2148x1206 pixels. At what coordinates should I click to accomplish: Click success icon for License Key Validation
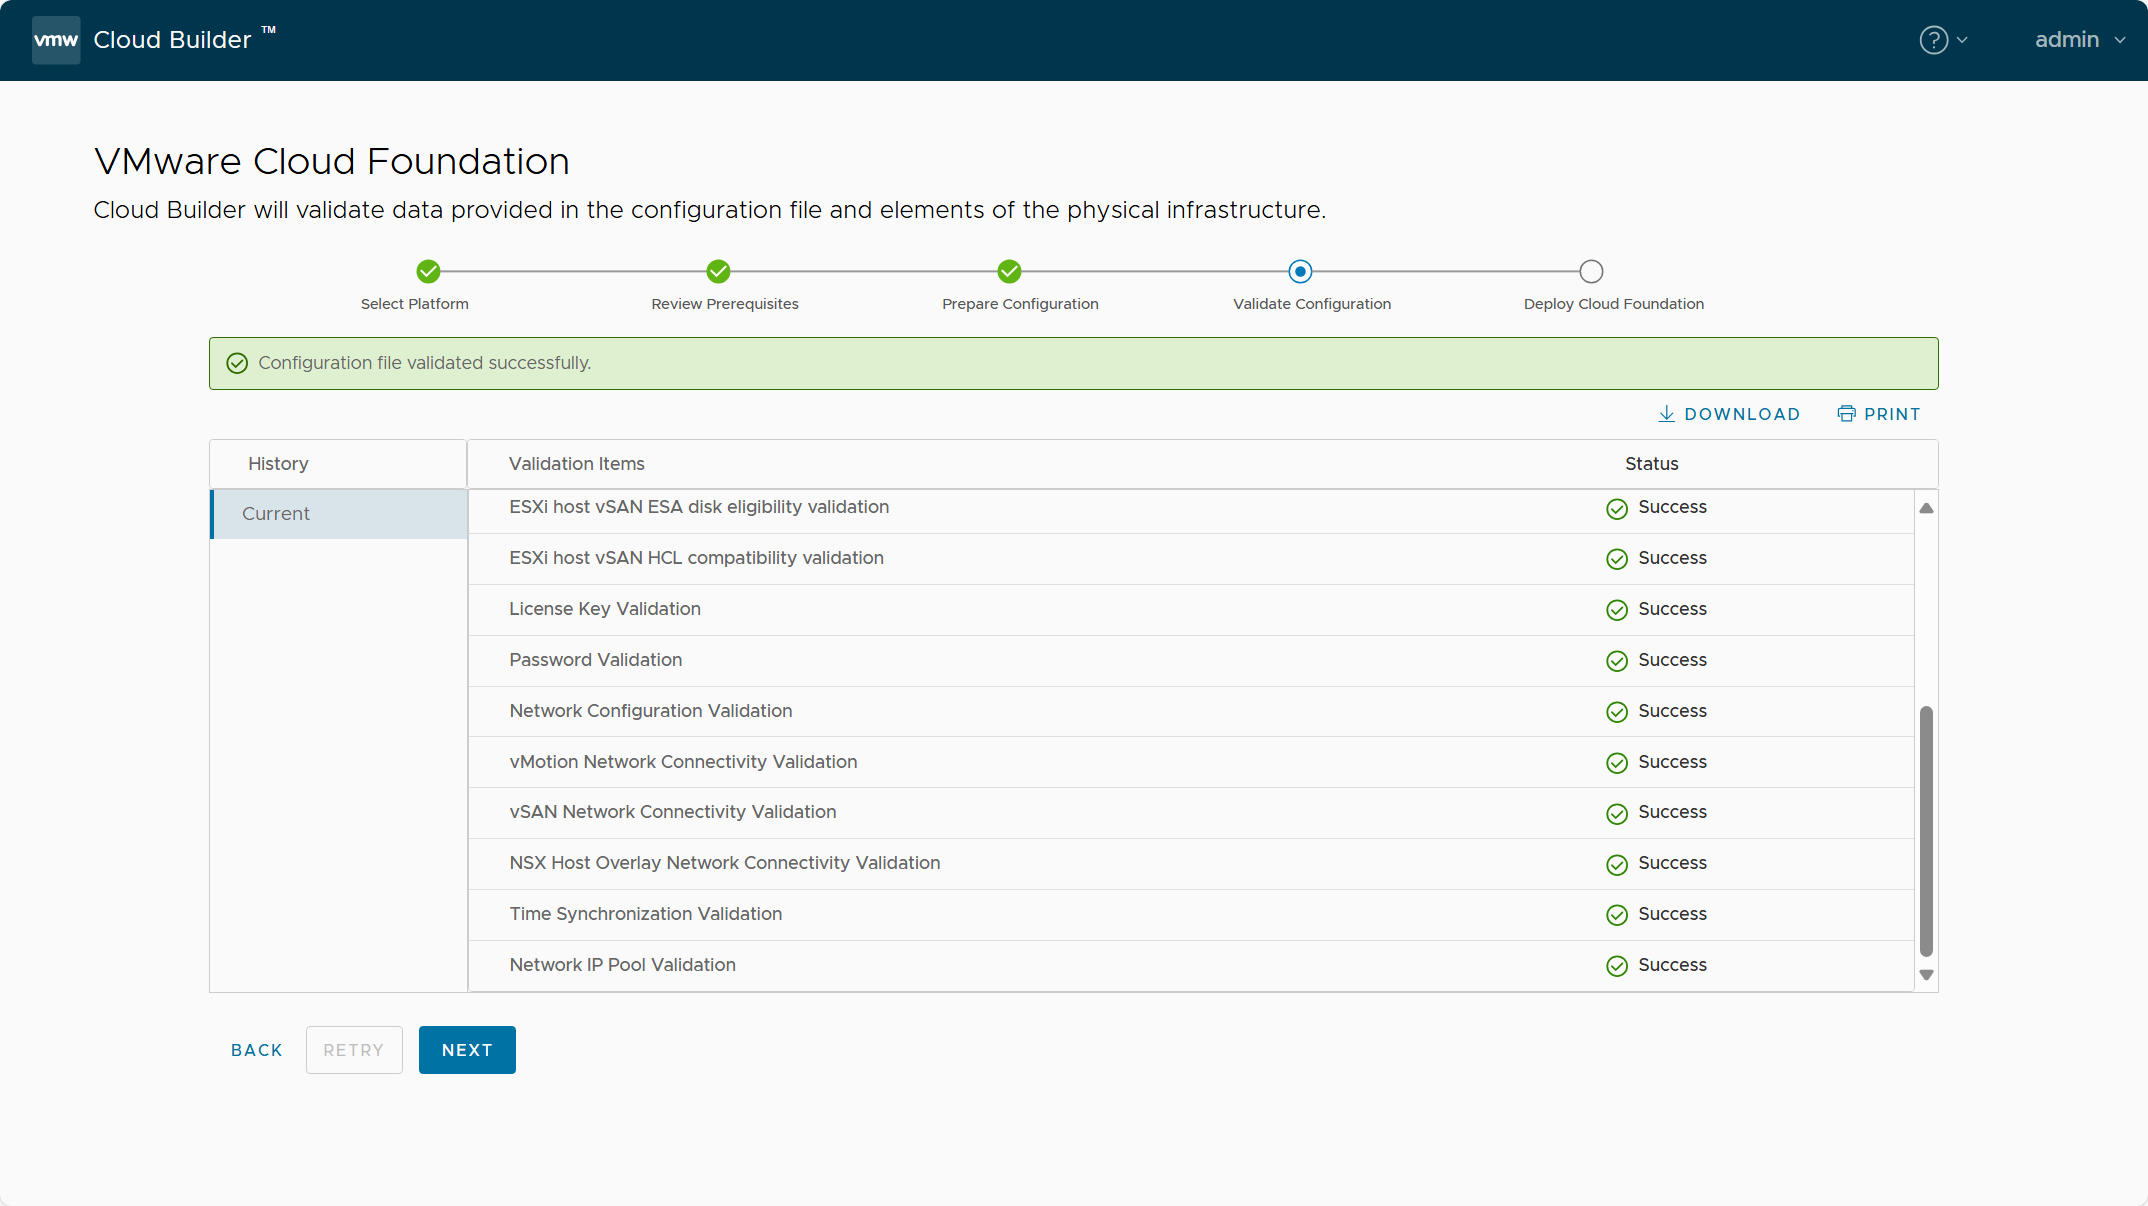pos(1617,611)
